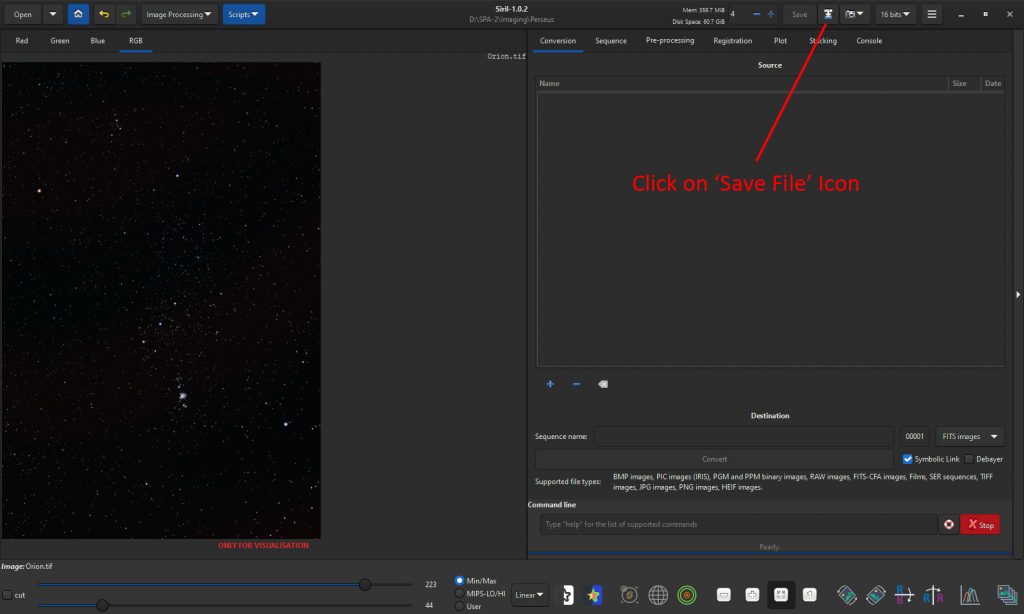The image size is (1024, 614).
Task: Click the red Stop button
Action: pos(980,524)
